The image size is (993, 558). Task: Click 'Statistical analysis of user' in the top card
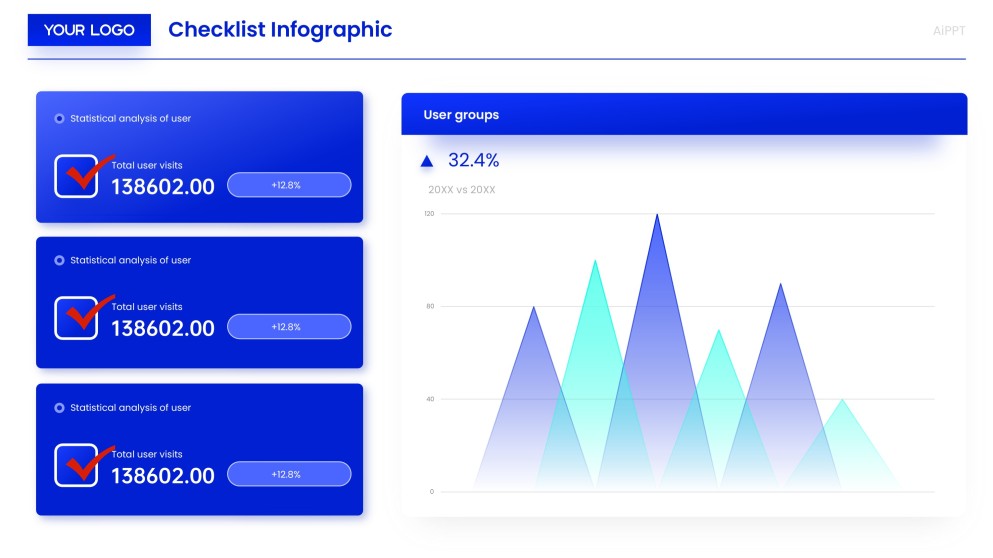point(130,118)
